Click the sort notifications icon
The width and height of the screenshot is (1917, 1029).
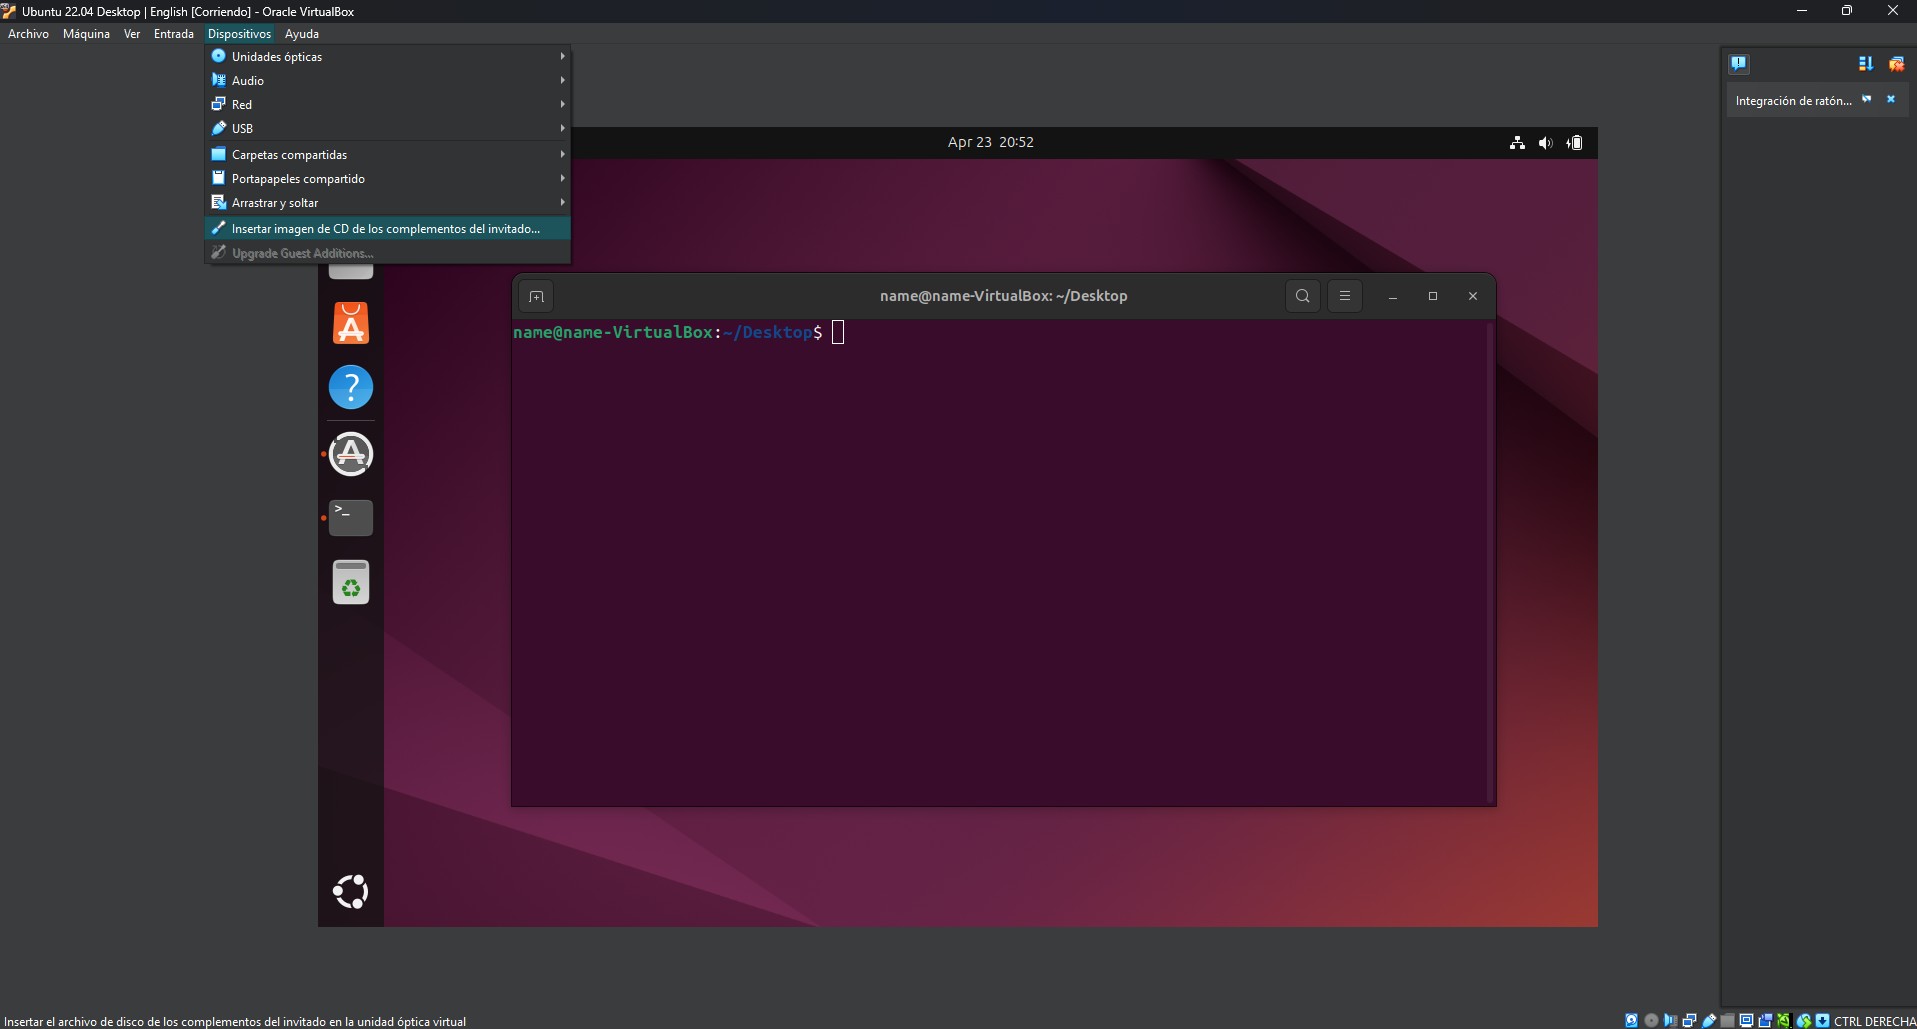[1866, 64]
